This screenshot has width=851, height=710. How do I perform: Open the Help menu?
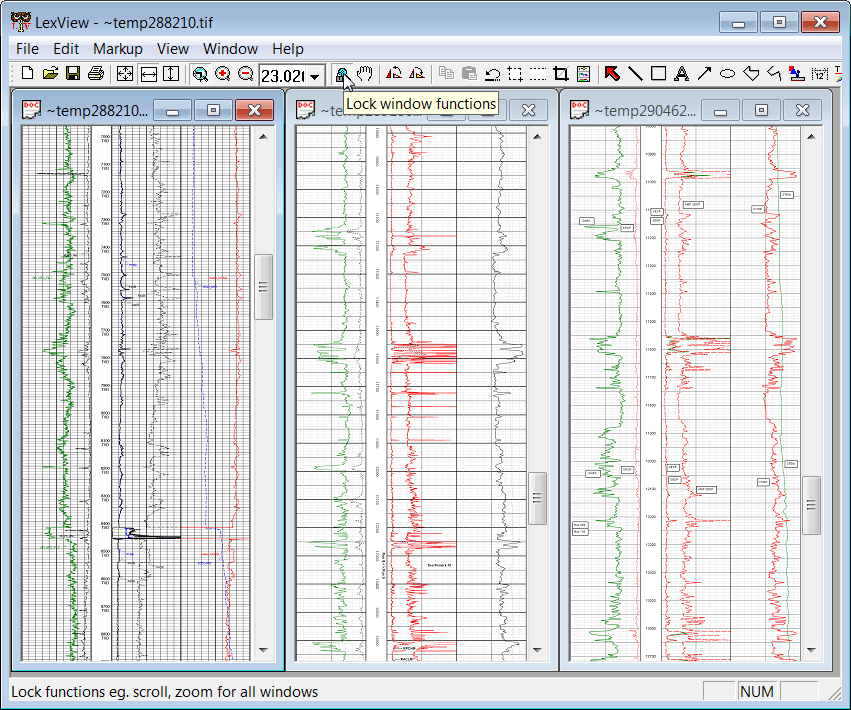click(x=288, y=49)
